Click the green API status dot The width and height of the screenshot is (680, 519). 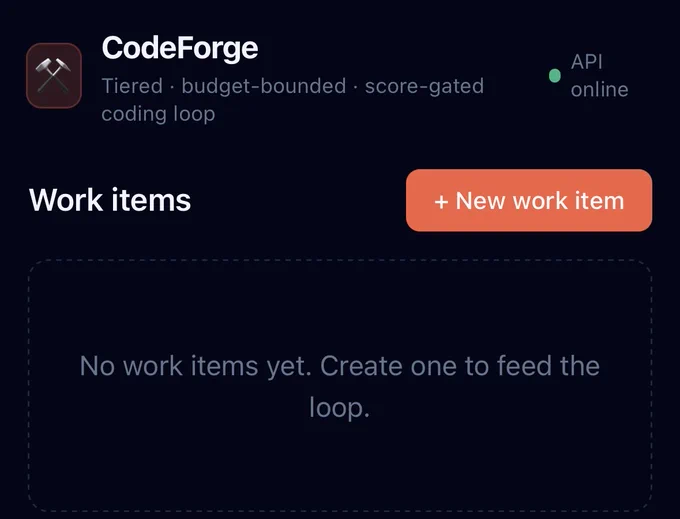(555, 76)
